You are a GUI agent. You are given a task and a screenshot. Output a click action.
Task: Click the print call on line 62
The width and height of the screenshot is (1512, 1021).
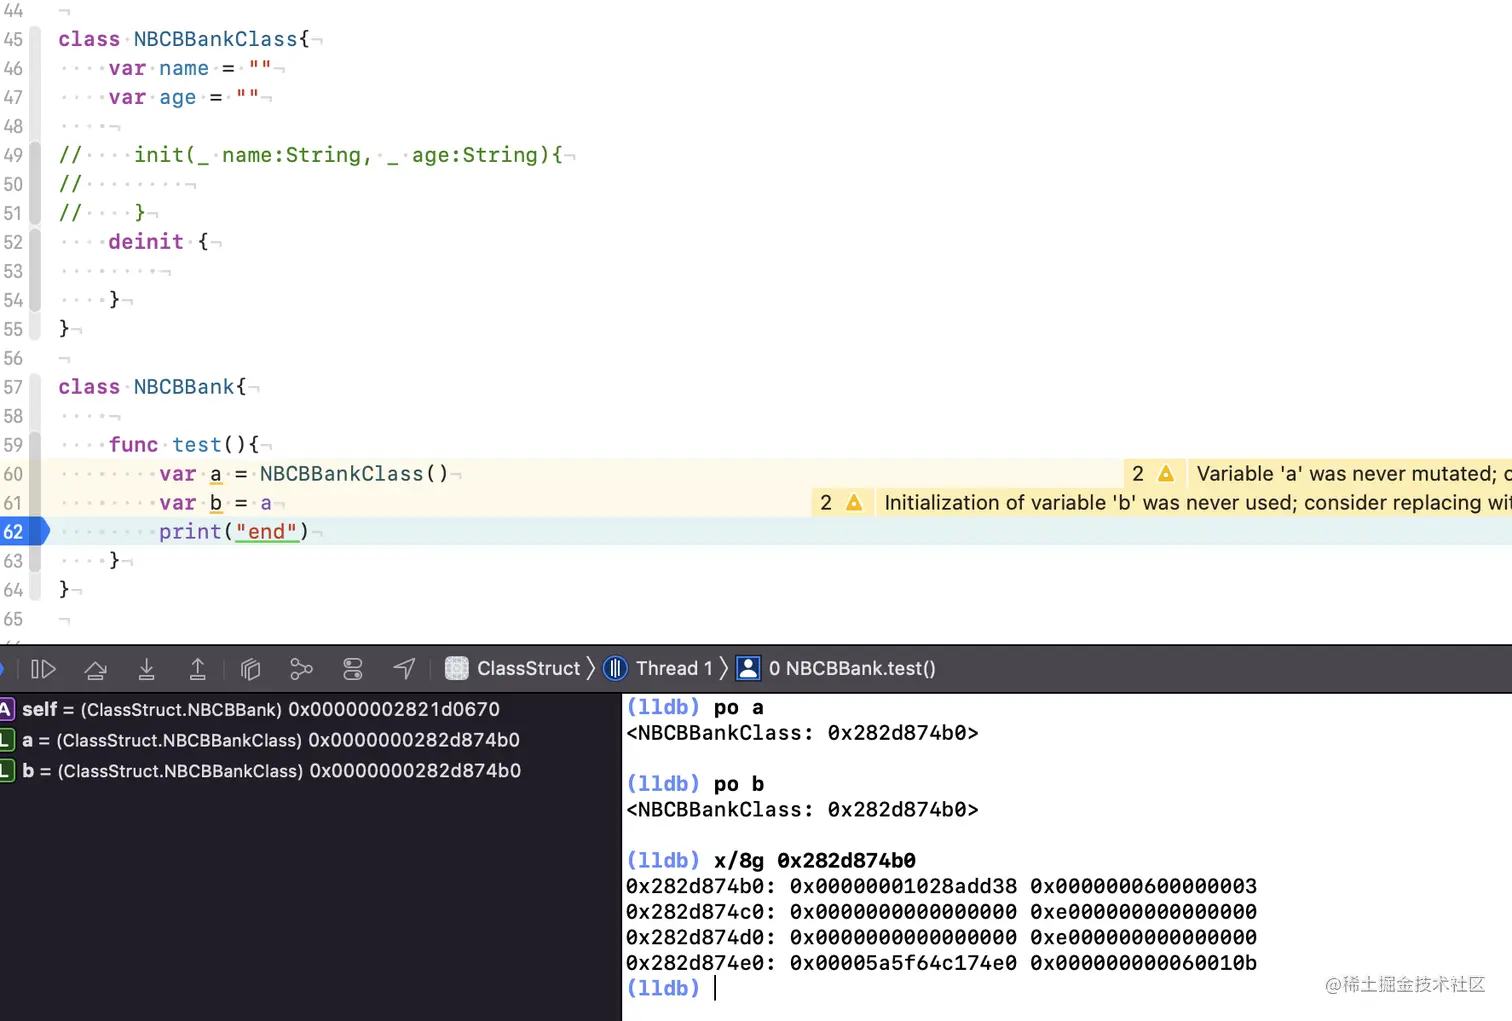coord(190,532)
